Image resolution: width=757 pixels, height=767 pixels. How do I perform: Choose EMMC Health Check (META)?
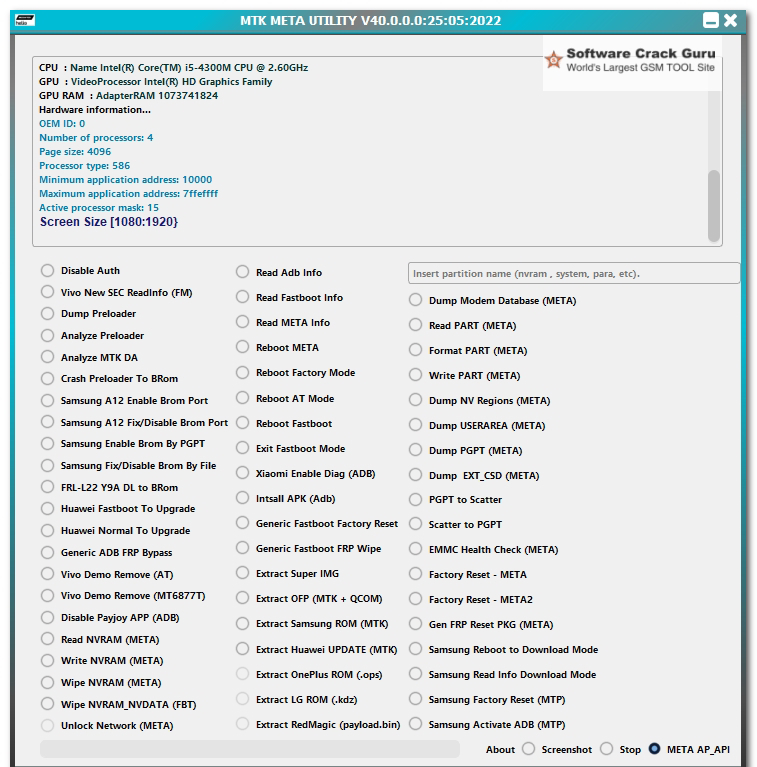click(x=416, y=549)
